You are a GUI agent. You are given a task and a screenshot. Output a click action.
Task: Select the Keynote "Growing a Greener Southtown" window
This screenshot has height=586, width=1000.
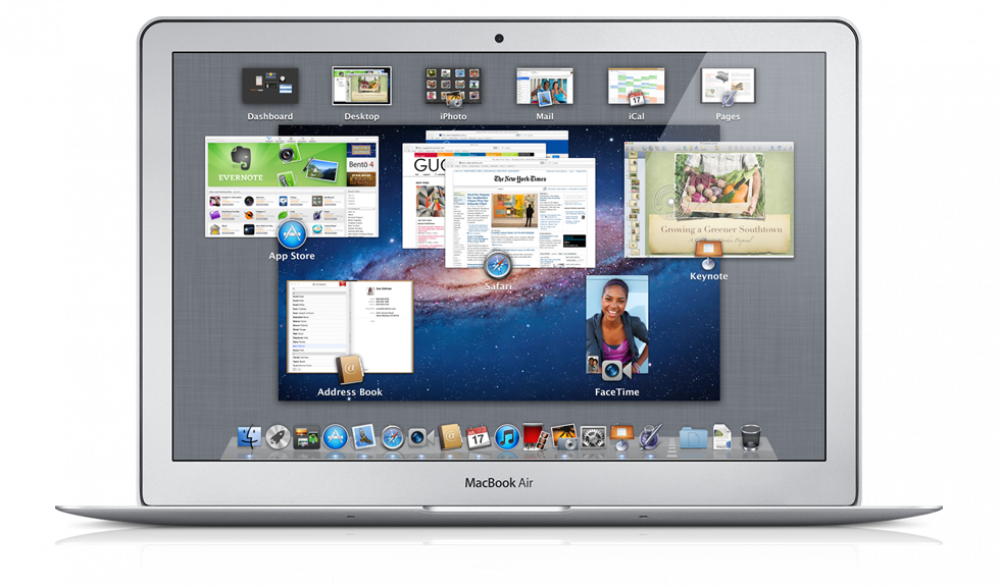tap(709, 200)
